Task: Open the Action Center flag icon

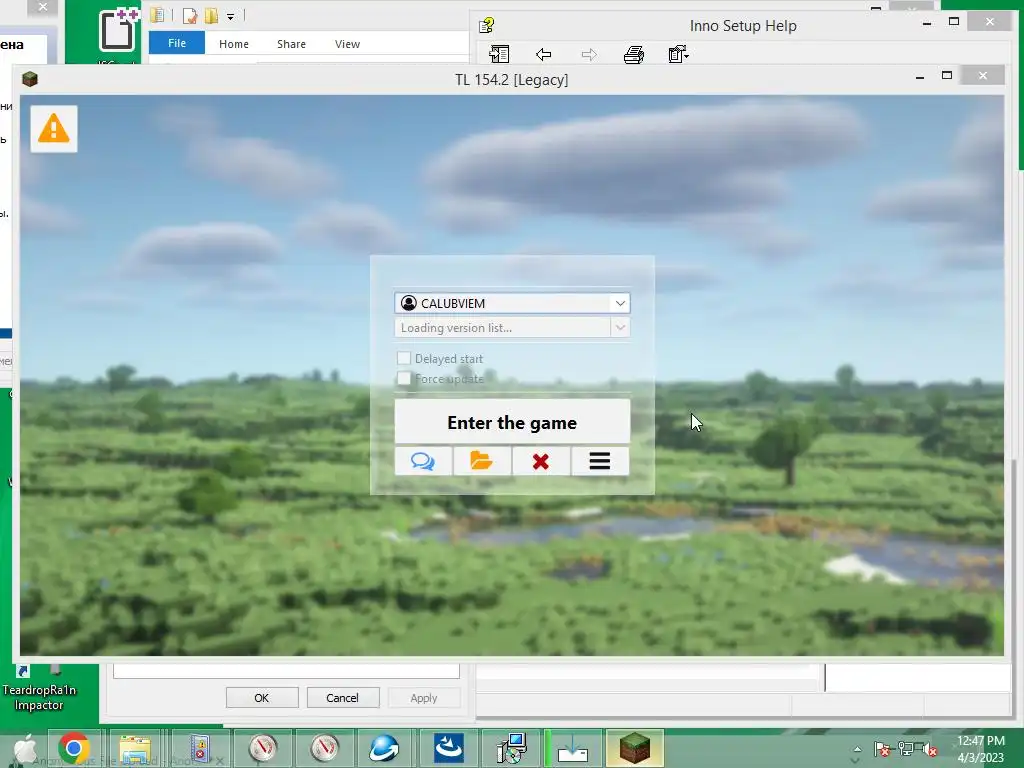Action: [x=882, y=749]
